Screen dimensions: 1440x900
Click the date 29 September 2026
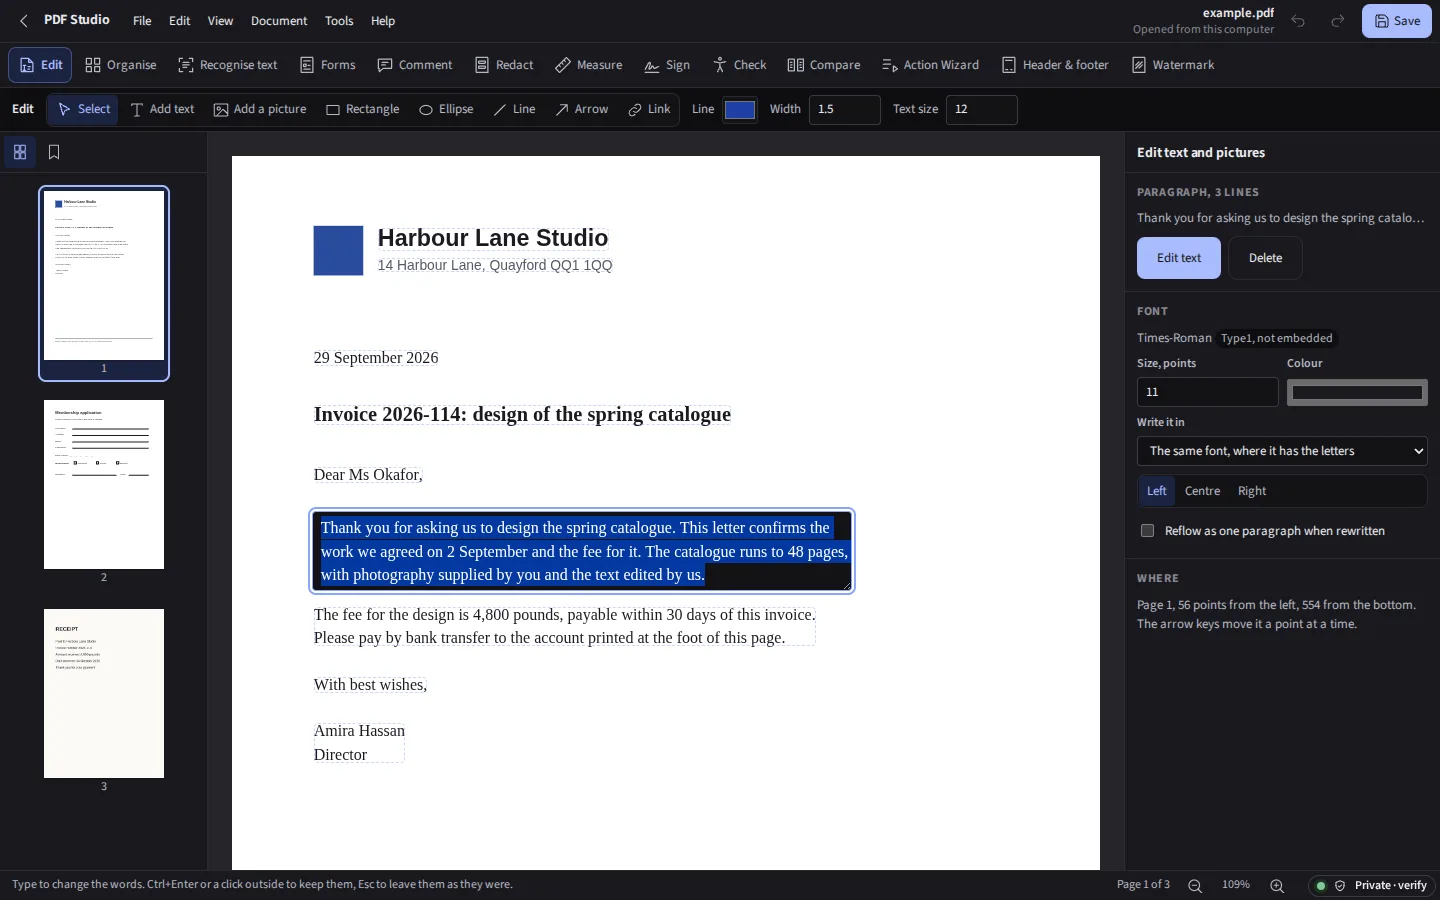376,358
